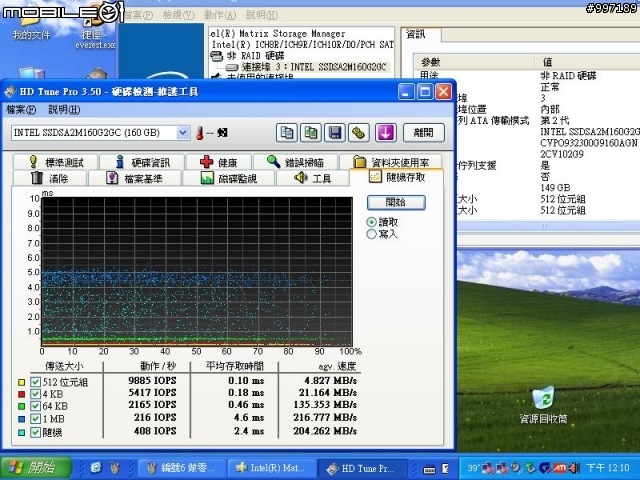Screen dimensions: 640x480
Task: Click the taskbar clock showing 下午 12:10
Action: pyautogui.click(x=608, y=468)
